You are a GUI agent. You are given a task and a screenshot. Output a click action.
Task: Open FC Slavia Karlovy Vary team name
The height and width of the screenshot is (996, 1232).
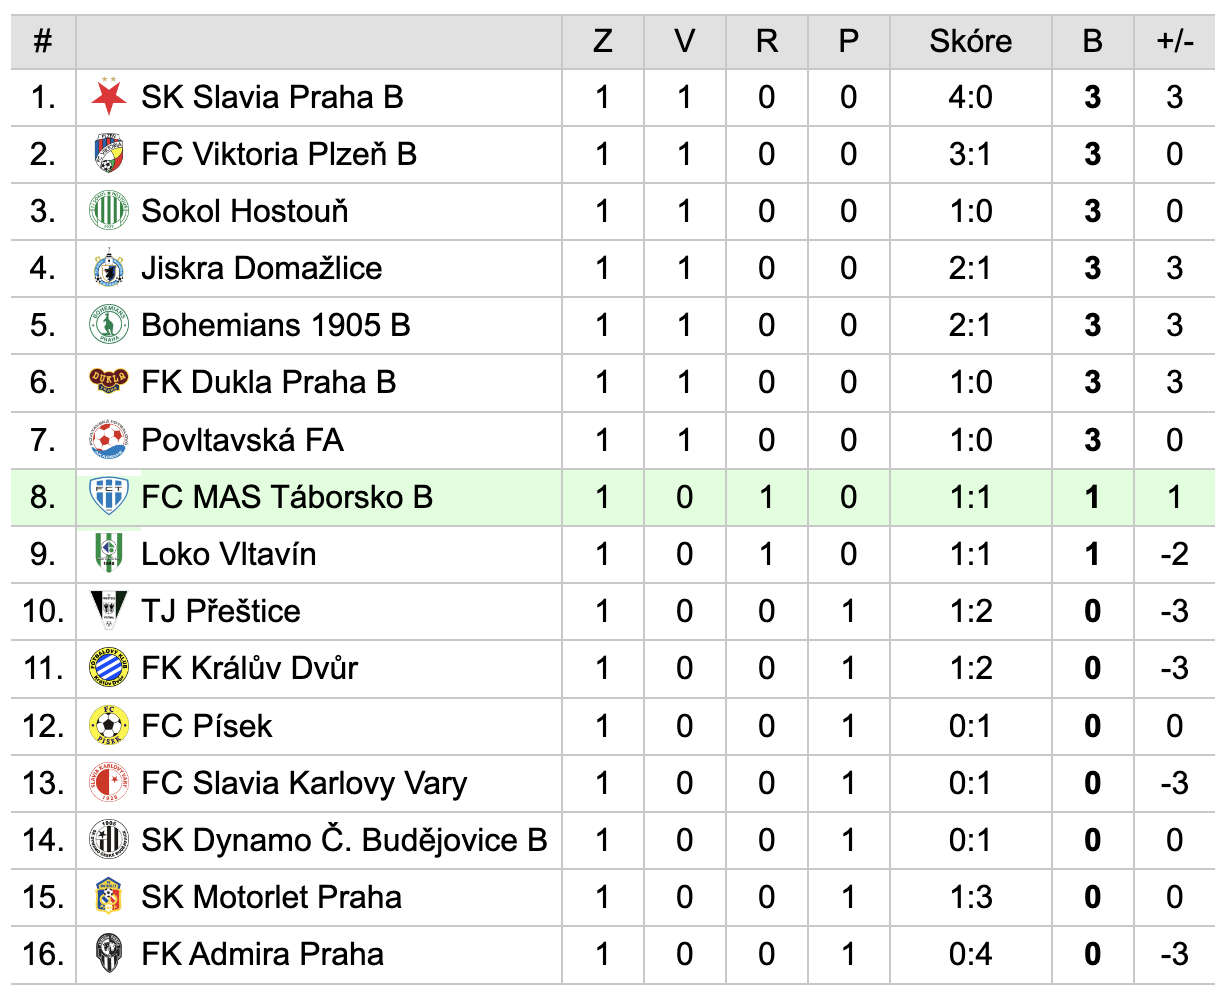click(x=304, y=783)
